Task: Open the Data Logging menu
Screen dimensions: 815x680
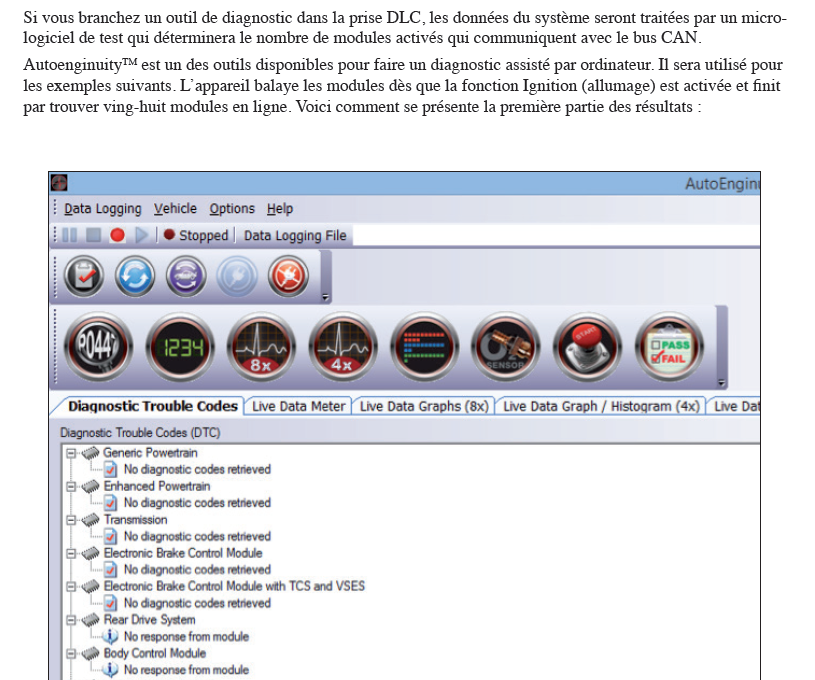Action: click(103, 208)
